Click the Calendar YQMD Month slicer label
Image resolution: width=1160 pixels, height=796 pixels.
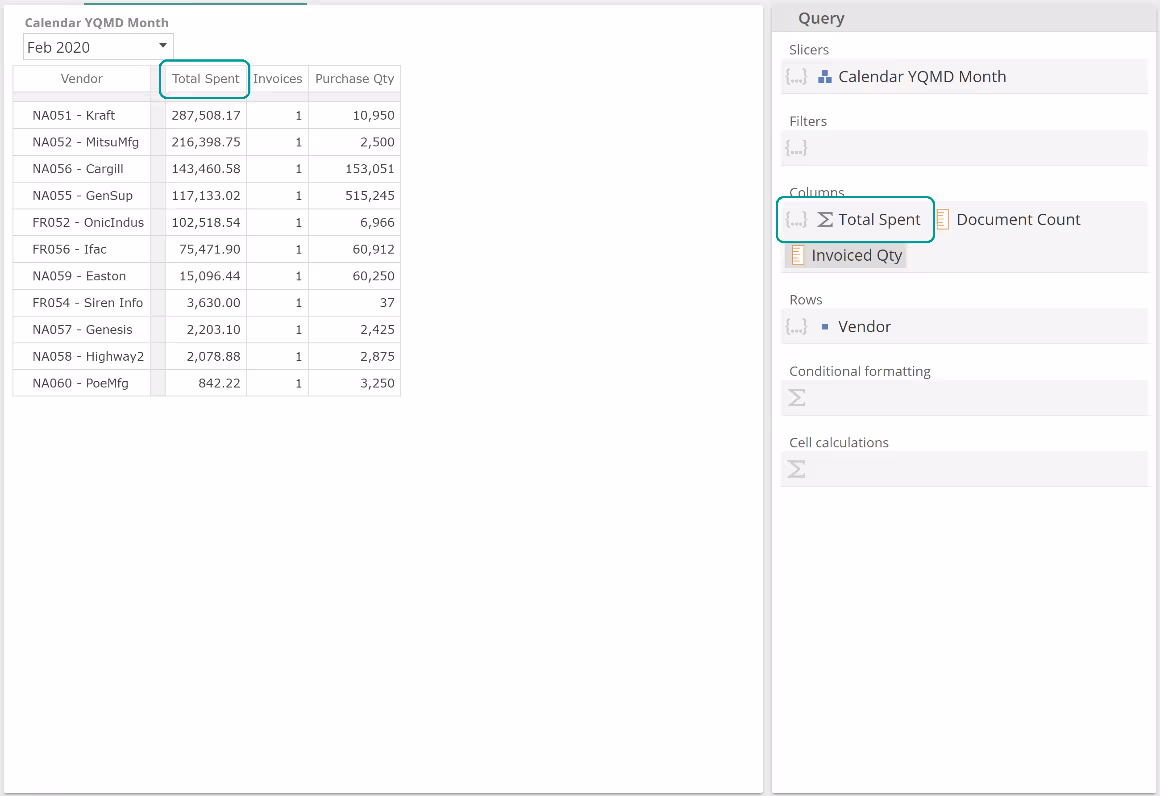click(921, 77)
